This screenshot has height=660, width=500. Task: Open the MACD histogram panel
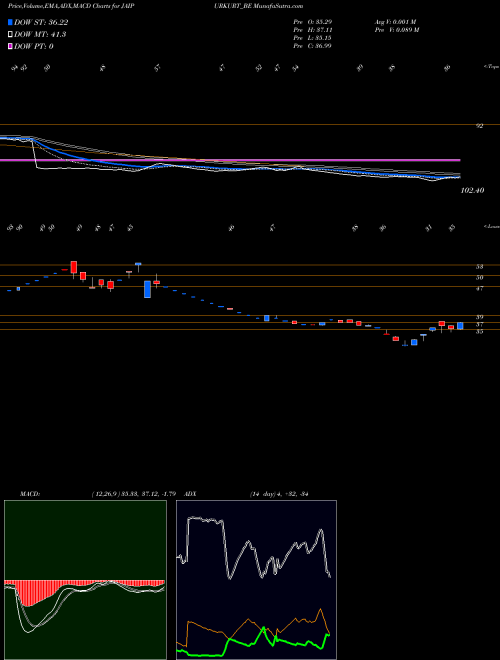85,580
